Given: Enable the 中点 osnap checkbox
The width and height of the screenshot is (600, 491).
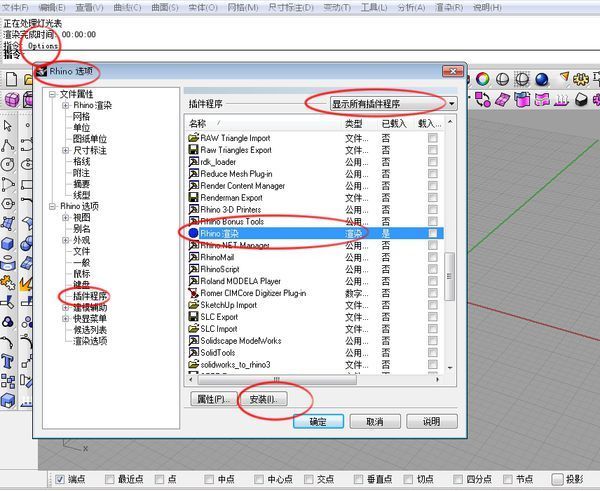Looking at the screenshot, I should (209, 479).
